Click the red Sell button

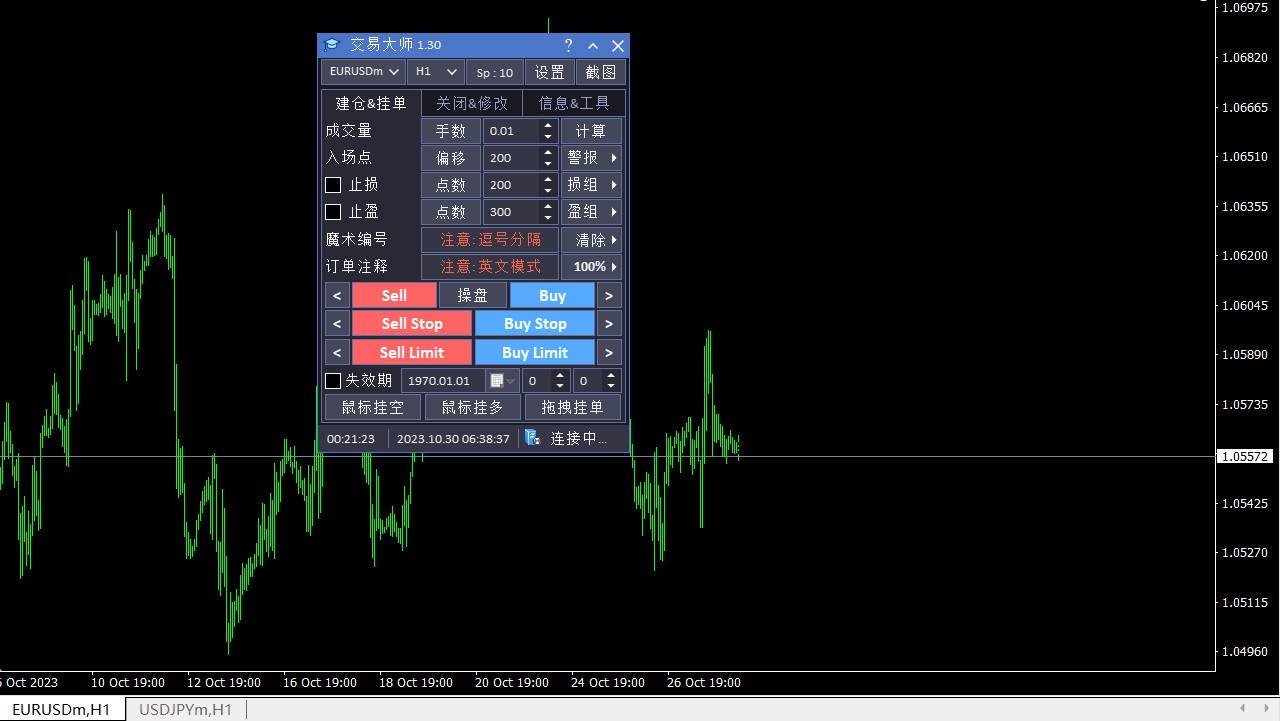(x=394, y=295)
